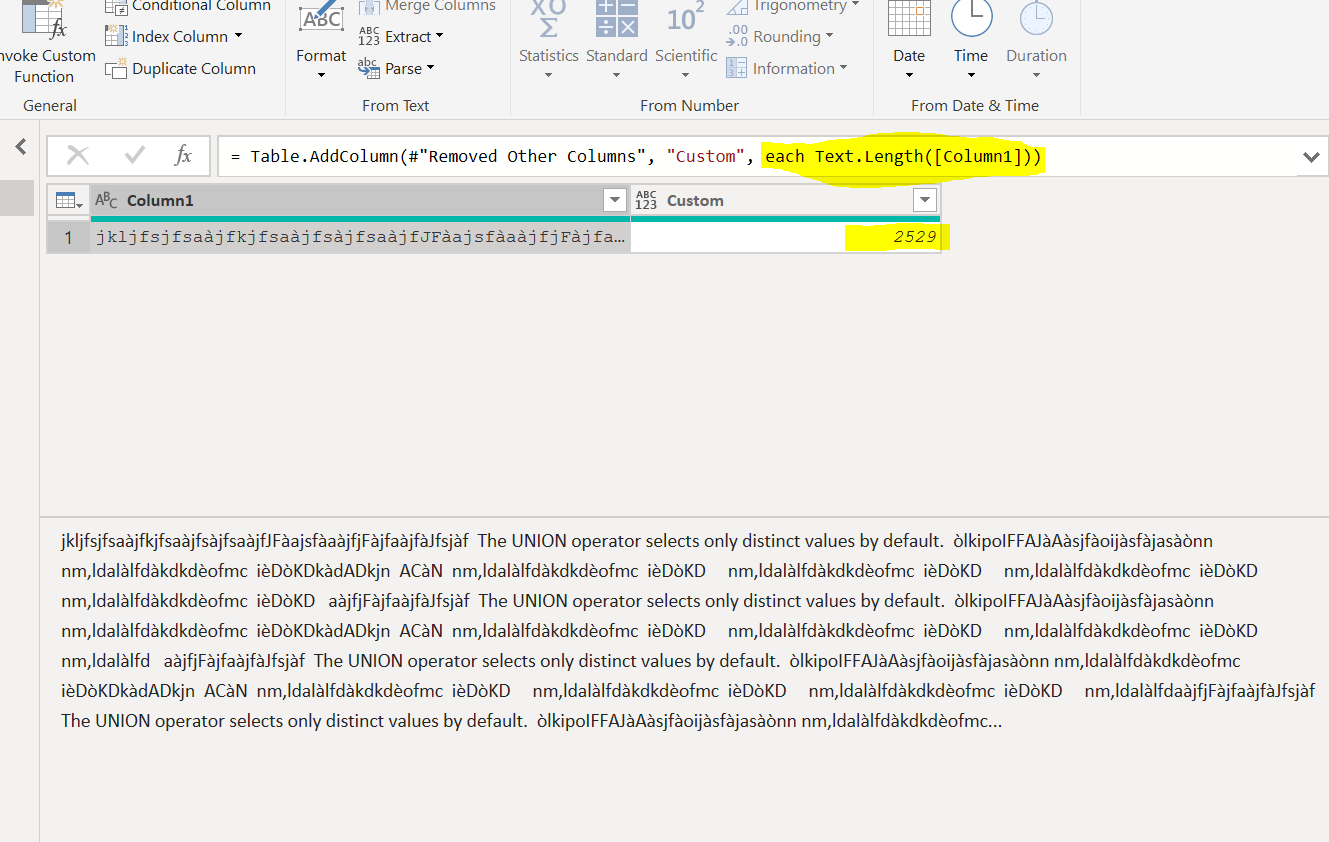
Task: Change Column1 data type ABC icon
Action: click(x=106, y=201)
